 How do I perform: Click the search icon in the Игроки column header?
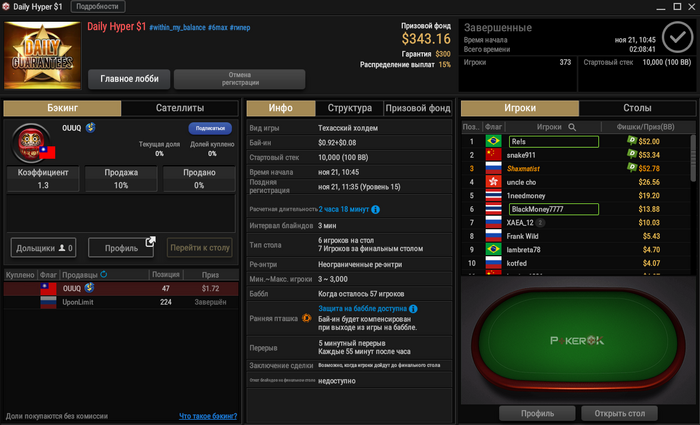[x=572, y=127]
